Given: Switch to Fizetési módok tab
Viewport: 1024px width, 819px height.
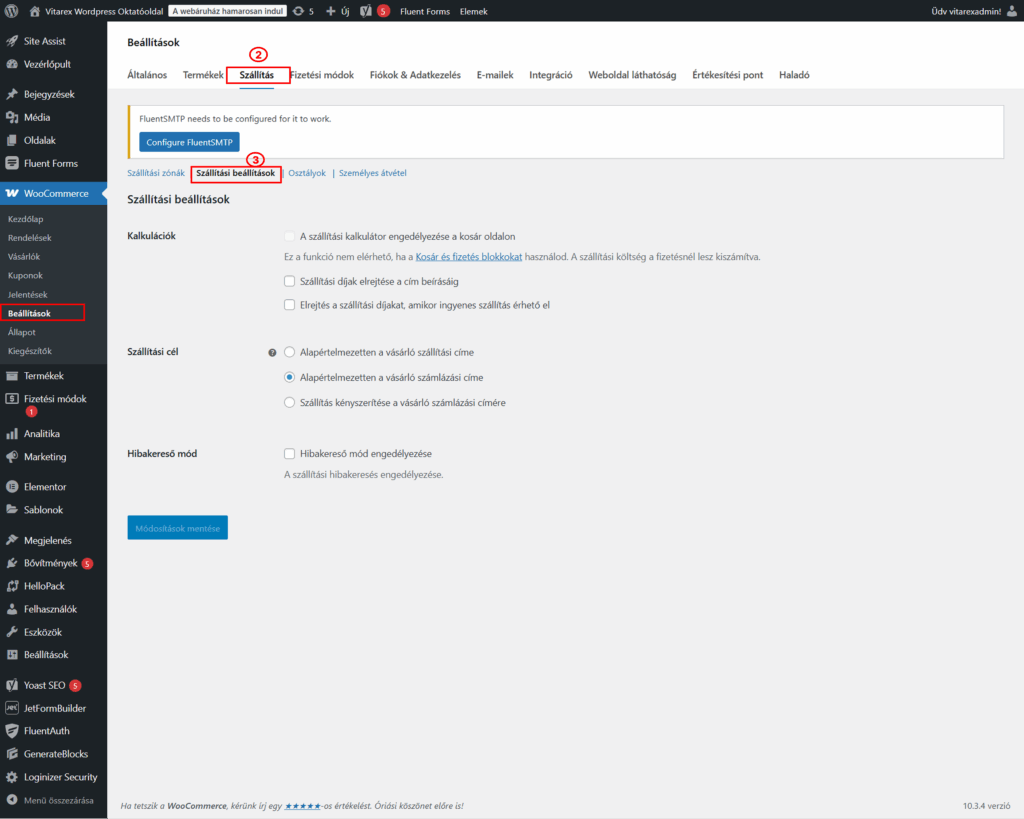Looking at the screenshot, I should (322, 75).
